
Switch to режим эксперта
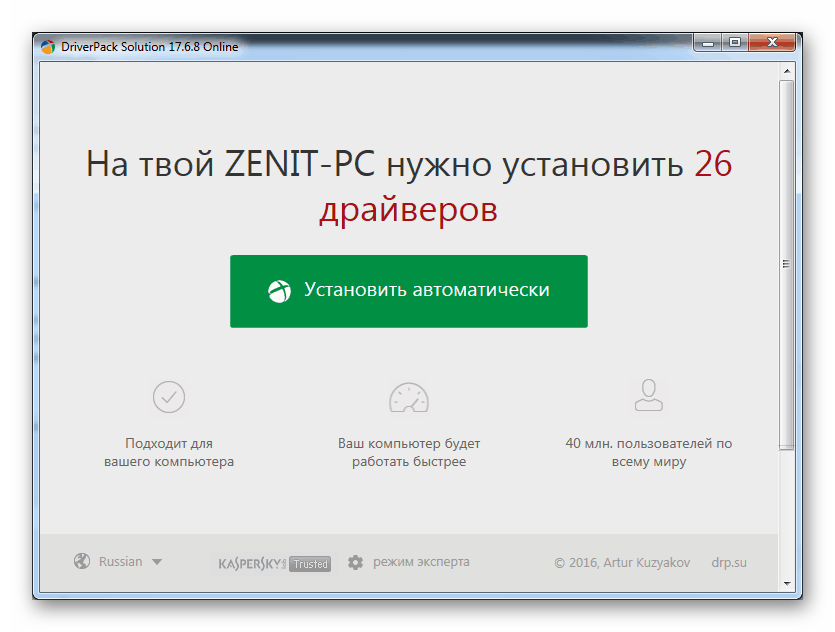coord(420,562)
